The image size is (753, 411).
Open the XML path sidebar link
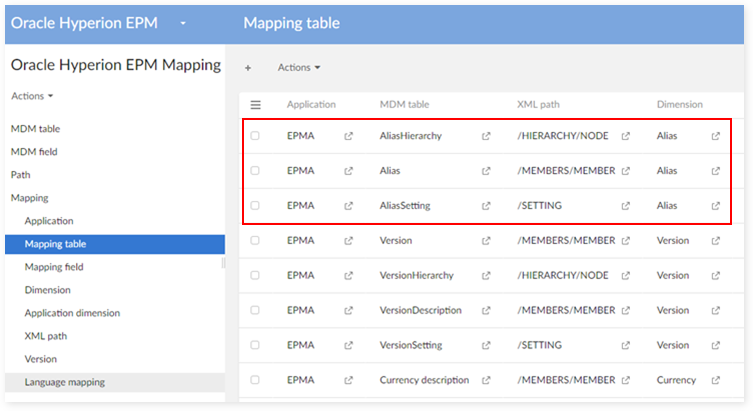47,336
